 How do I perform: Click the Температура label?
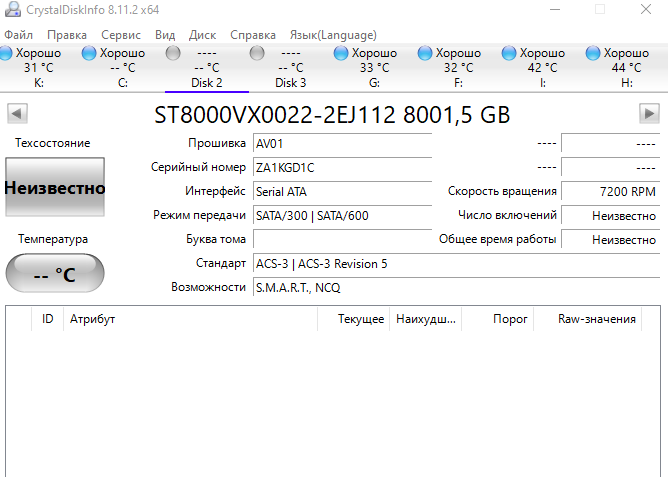tap(53, 239)
